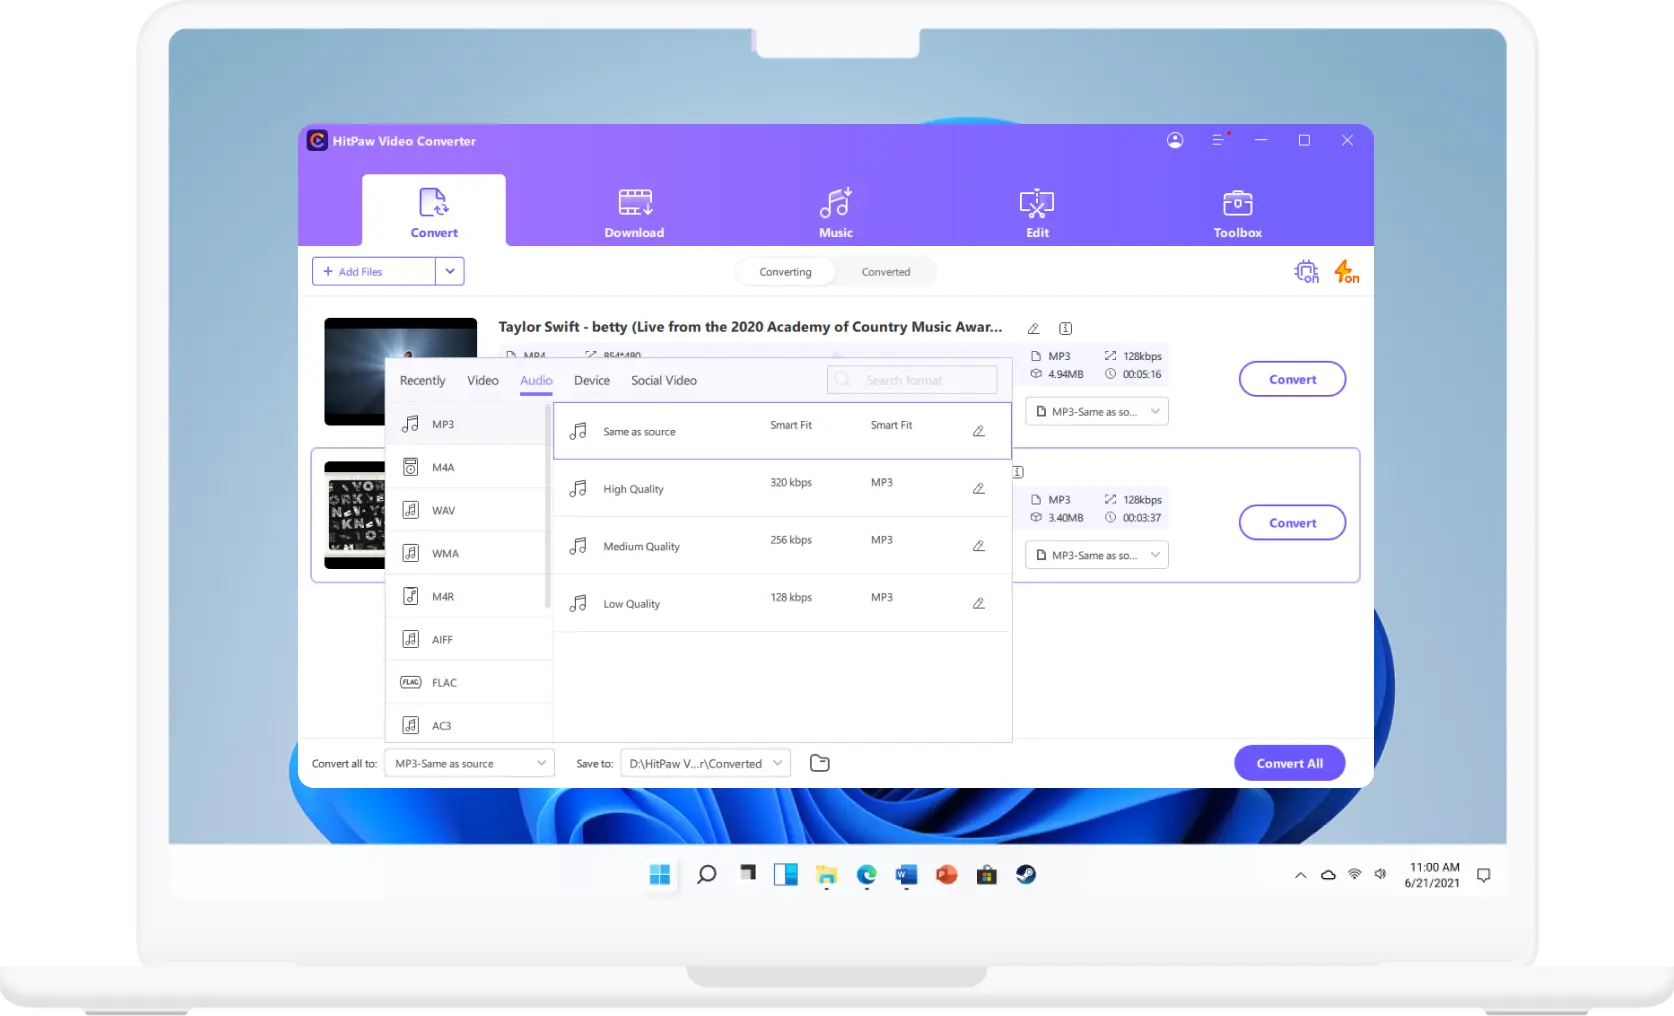Image resolution: width=1674 pixels, height=1016 pixels.
Task: Open the Edit tab
Action: (x=1037, y=213)
